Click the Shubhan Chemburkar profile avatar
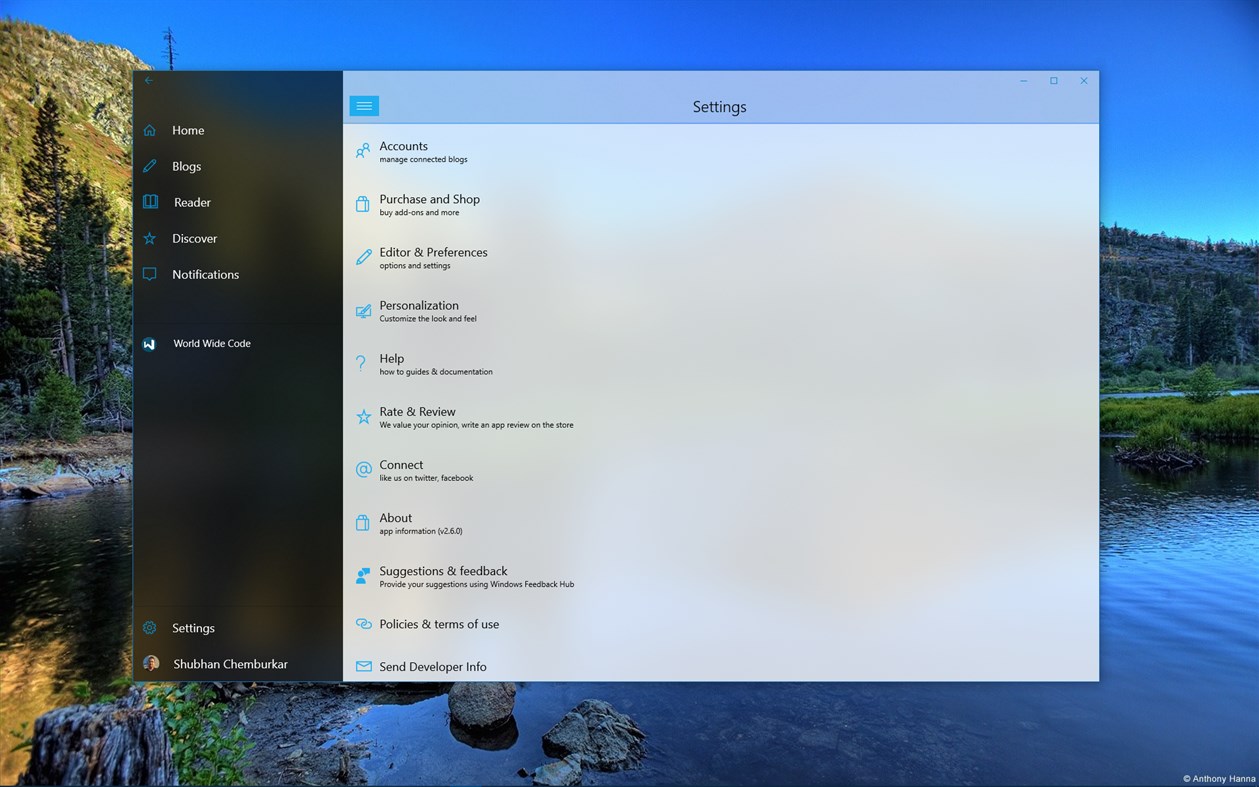The image size is (1259, 787). (x=151, y=662)
